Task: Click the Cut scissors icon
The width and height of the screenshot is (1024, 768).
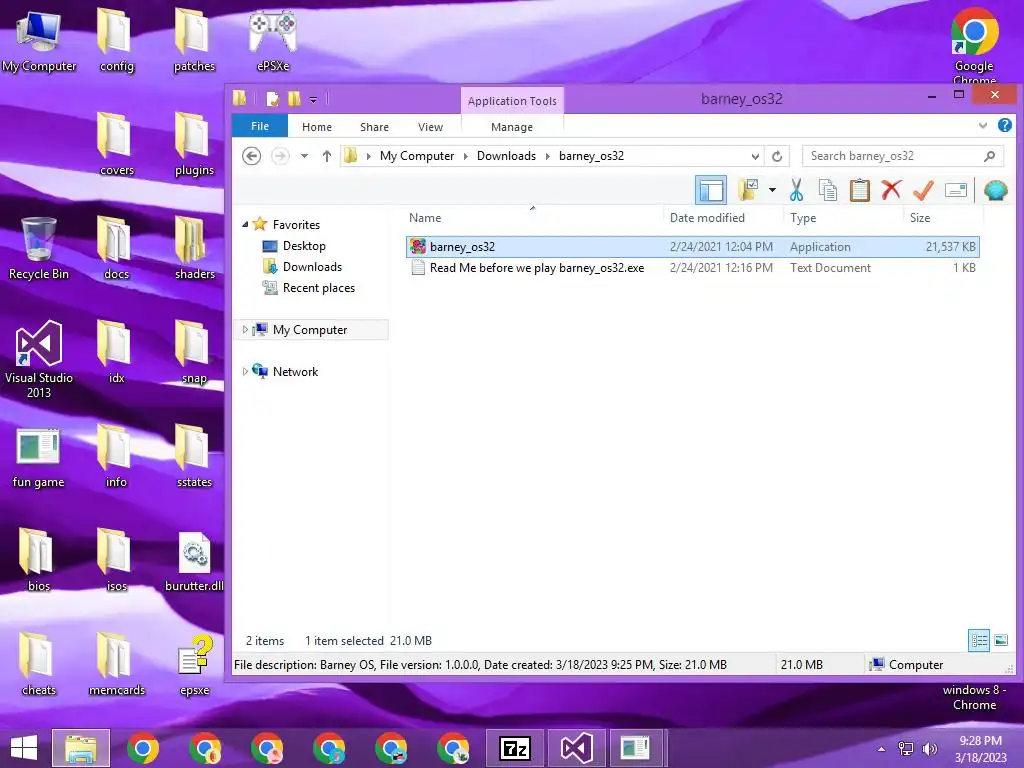Action: pos(796,190)
